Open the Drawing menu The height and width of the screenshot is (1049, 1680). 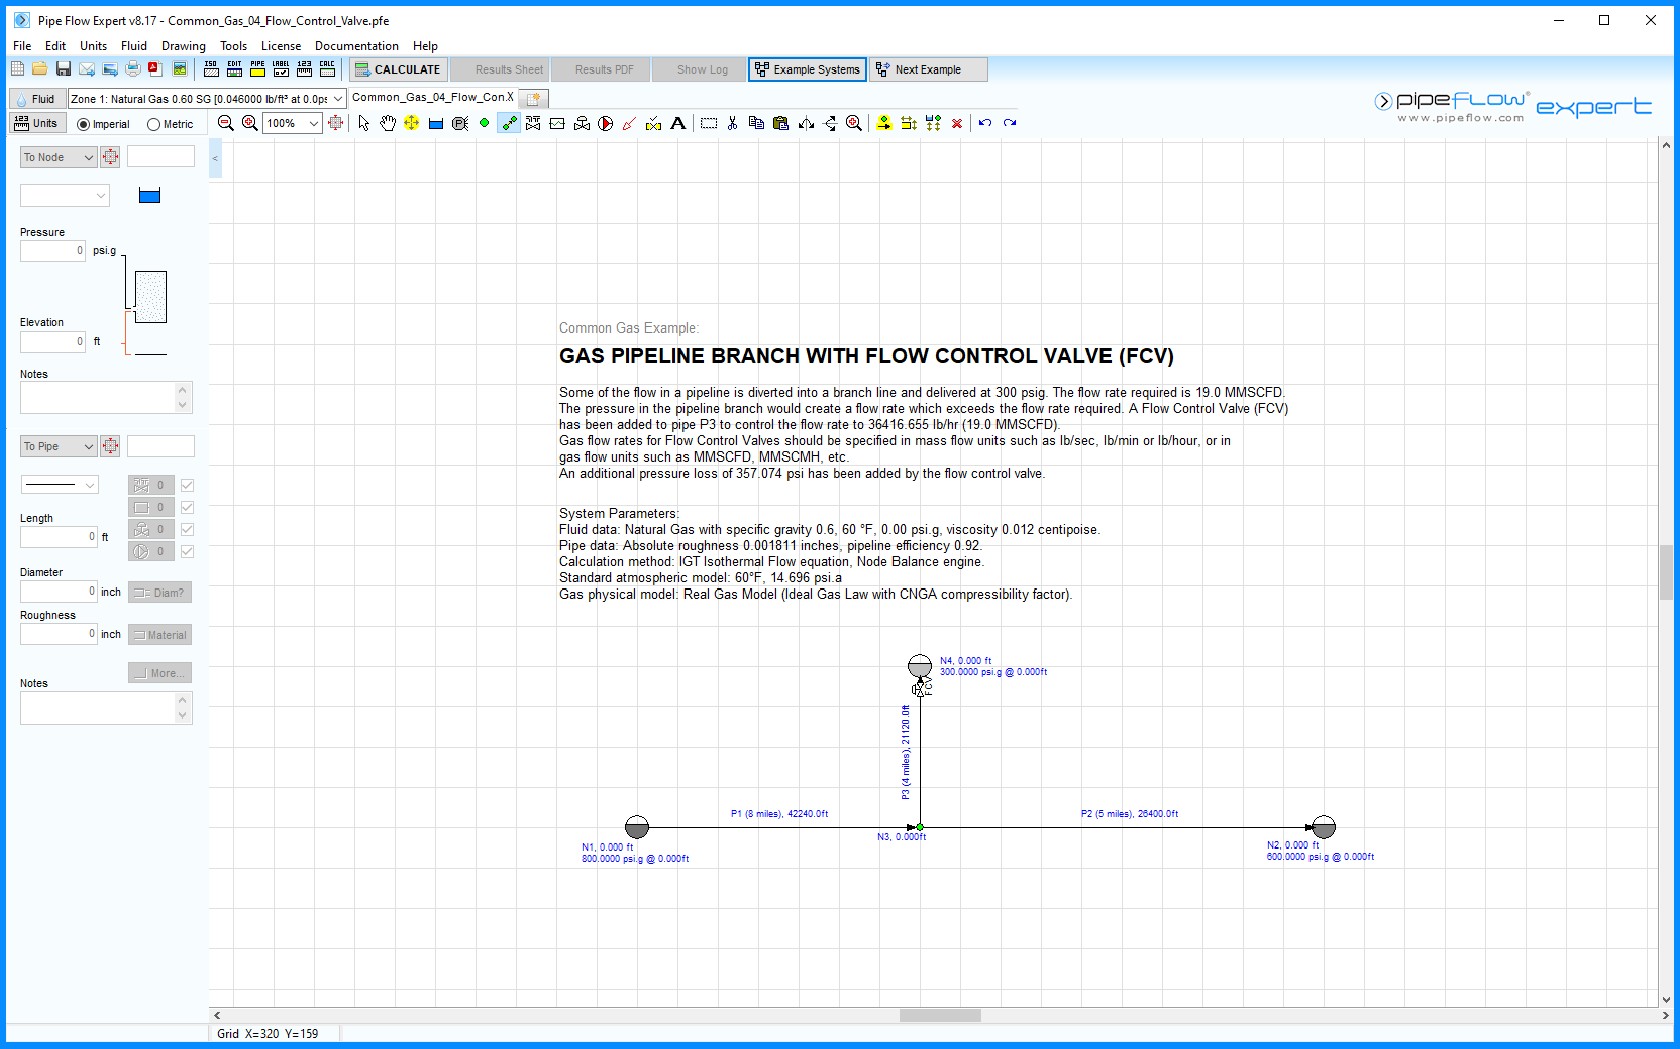point(183,46)
